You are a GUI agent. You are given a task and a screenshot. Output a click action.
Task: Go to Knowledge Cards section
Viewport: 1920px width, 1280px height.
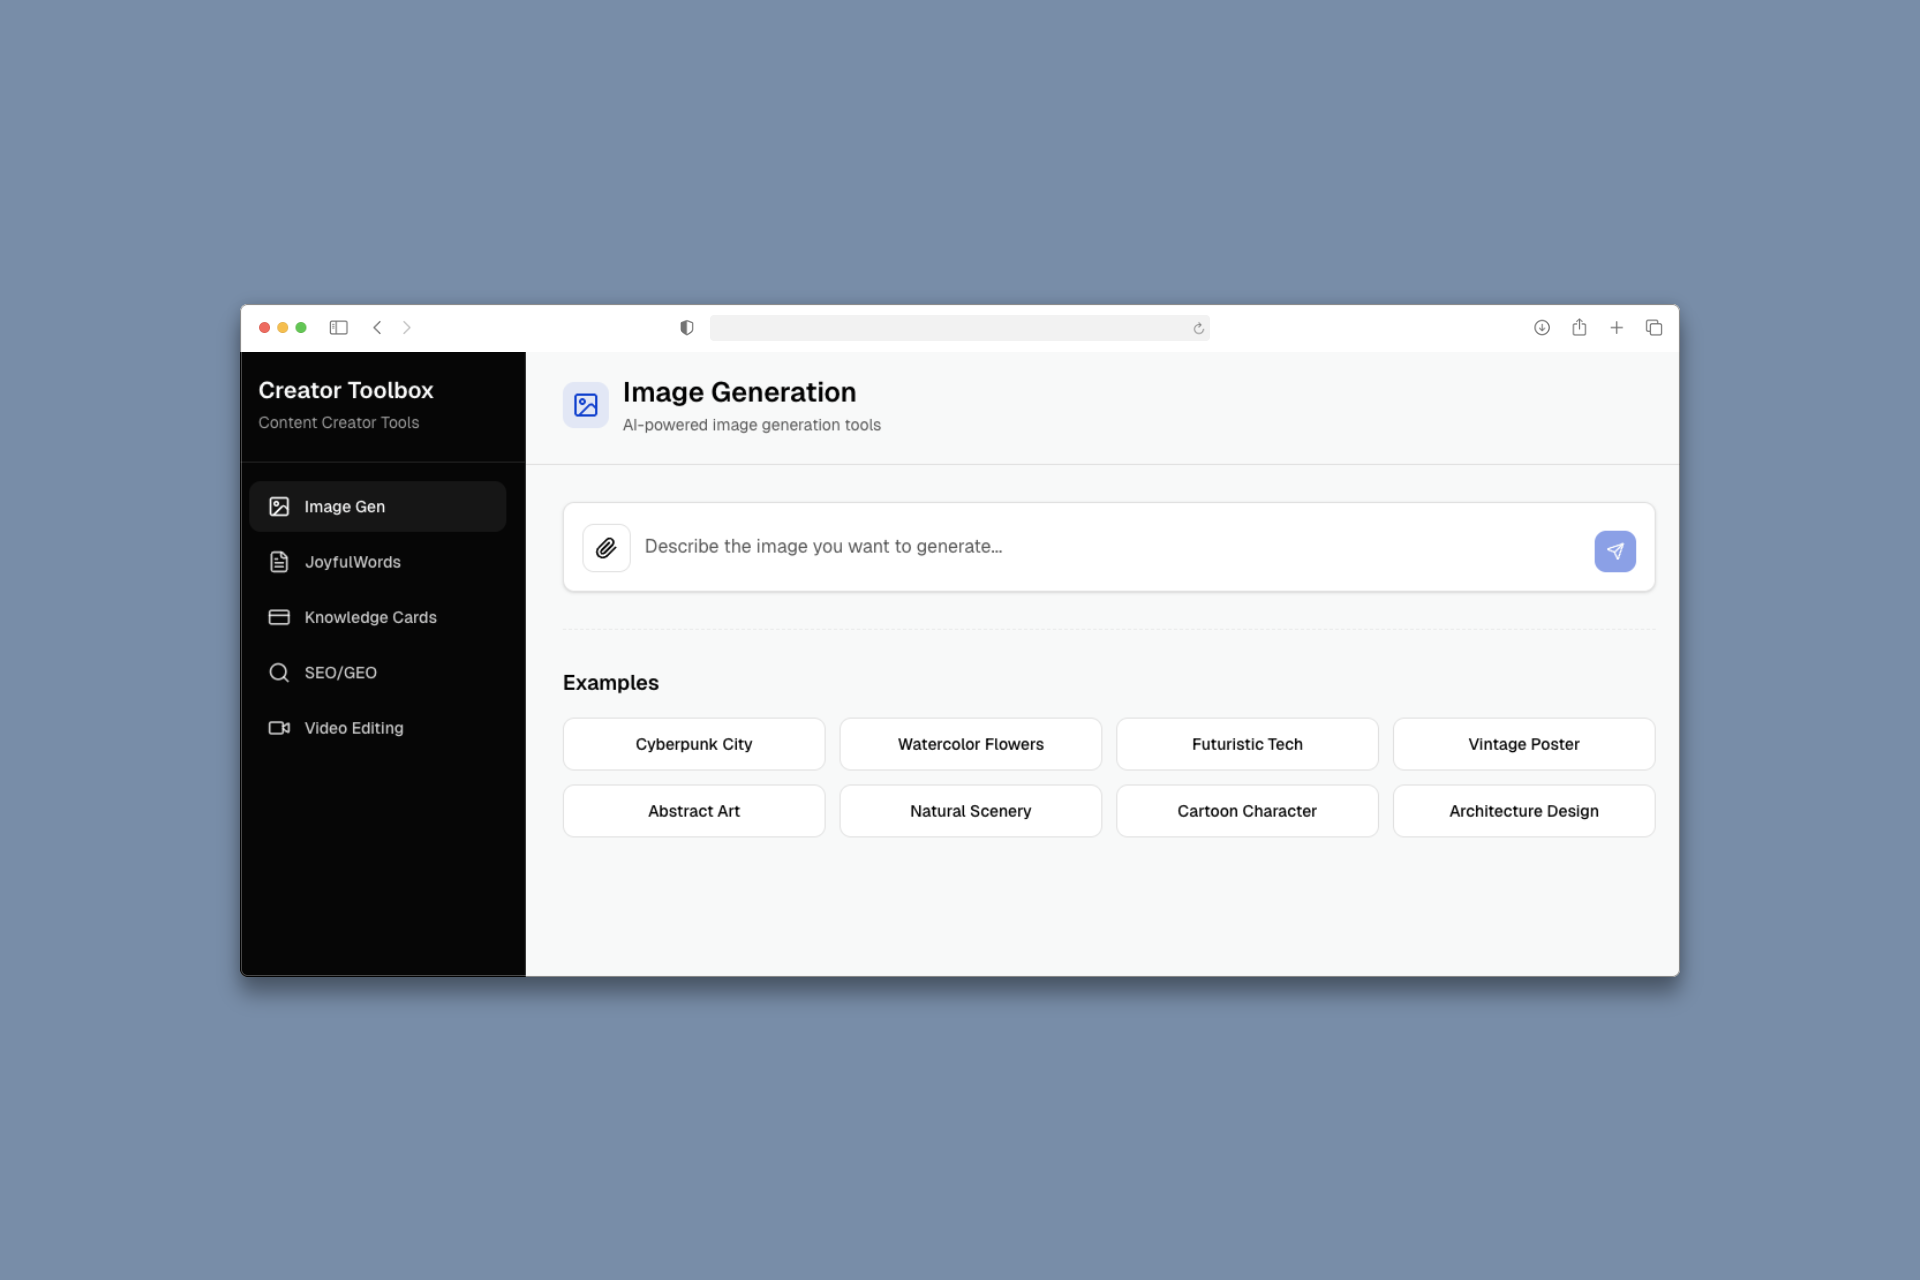(x=370, y=617)
